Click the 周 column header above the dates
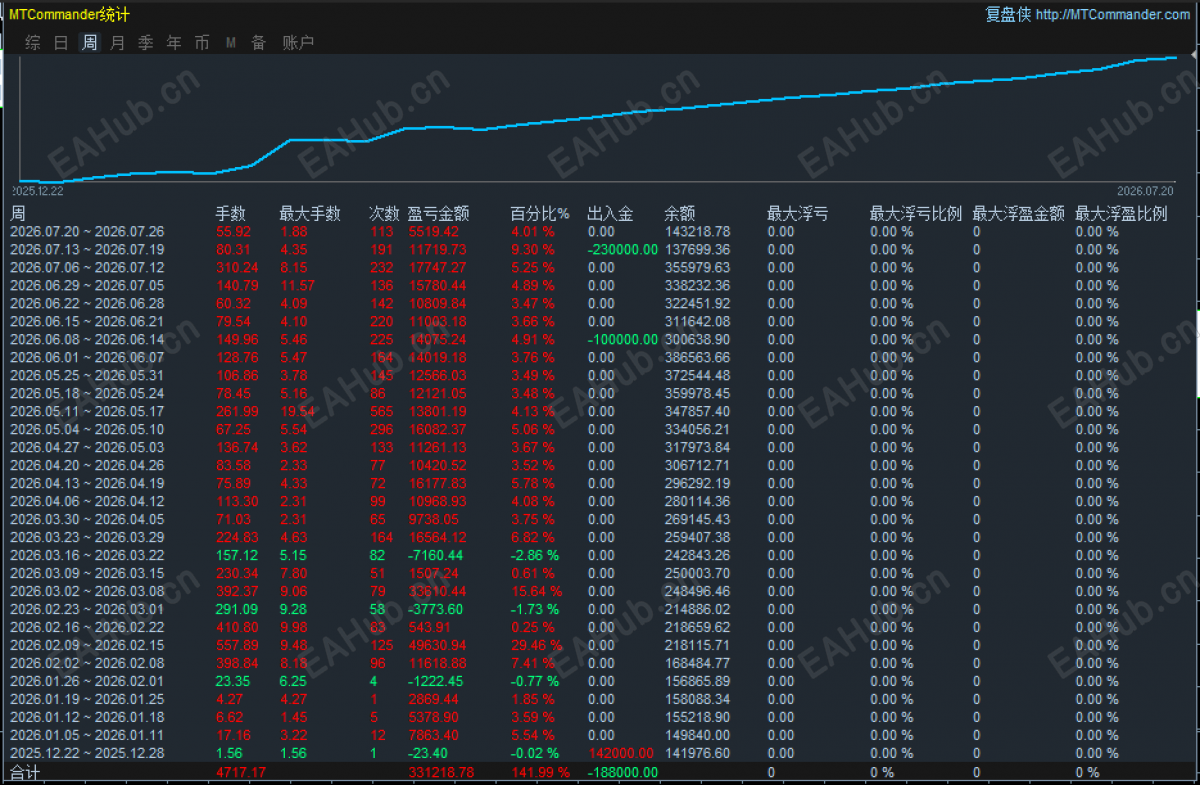 click(x=18, y=213)
